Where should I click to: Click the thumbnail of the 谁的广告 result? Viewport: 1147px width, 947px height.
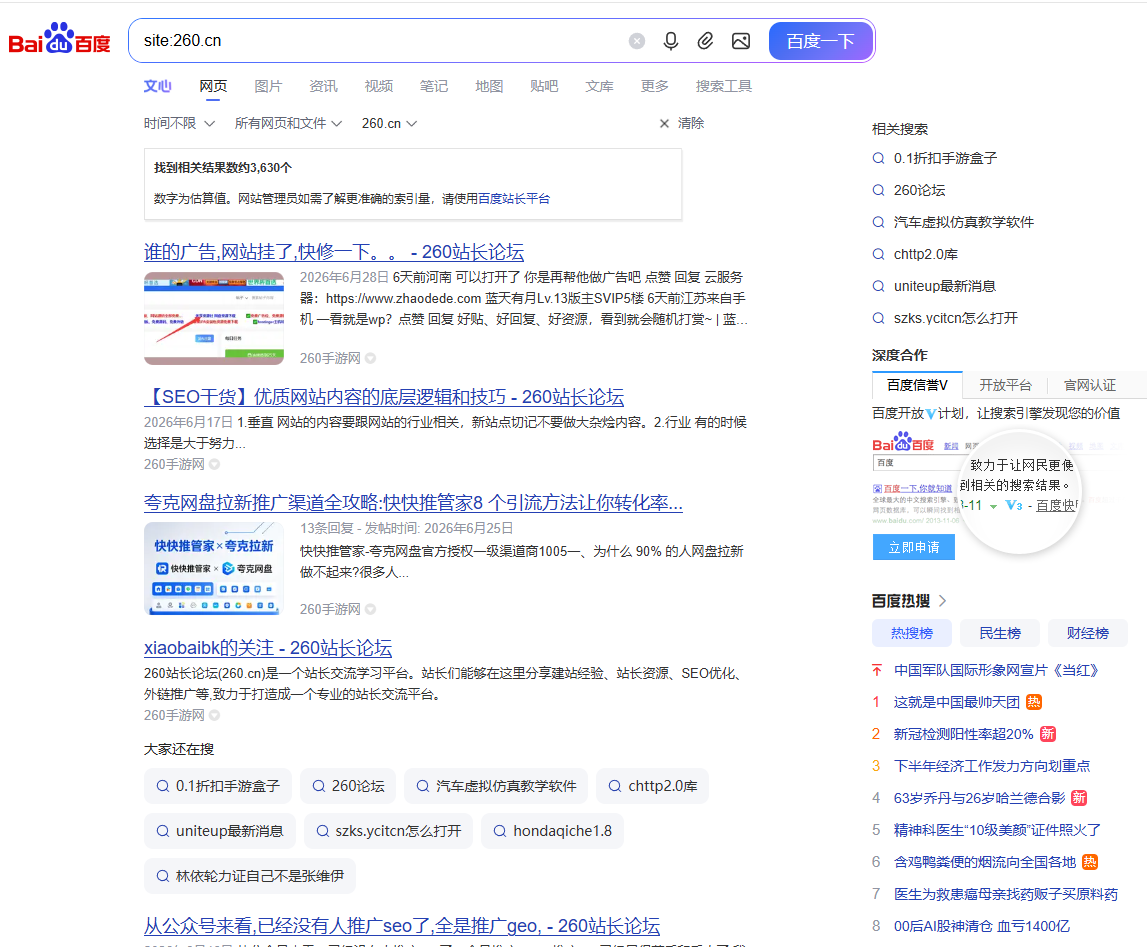coord(214,318)
